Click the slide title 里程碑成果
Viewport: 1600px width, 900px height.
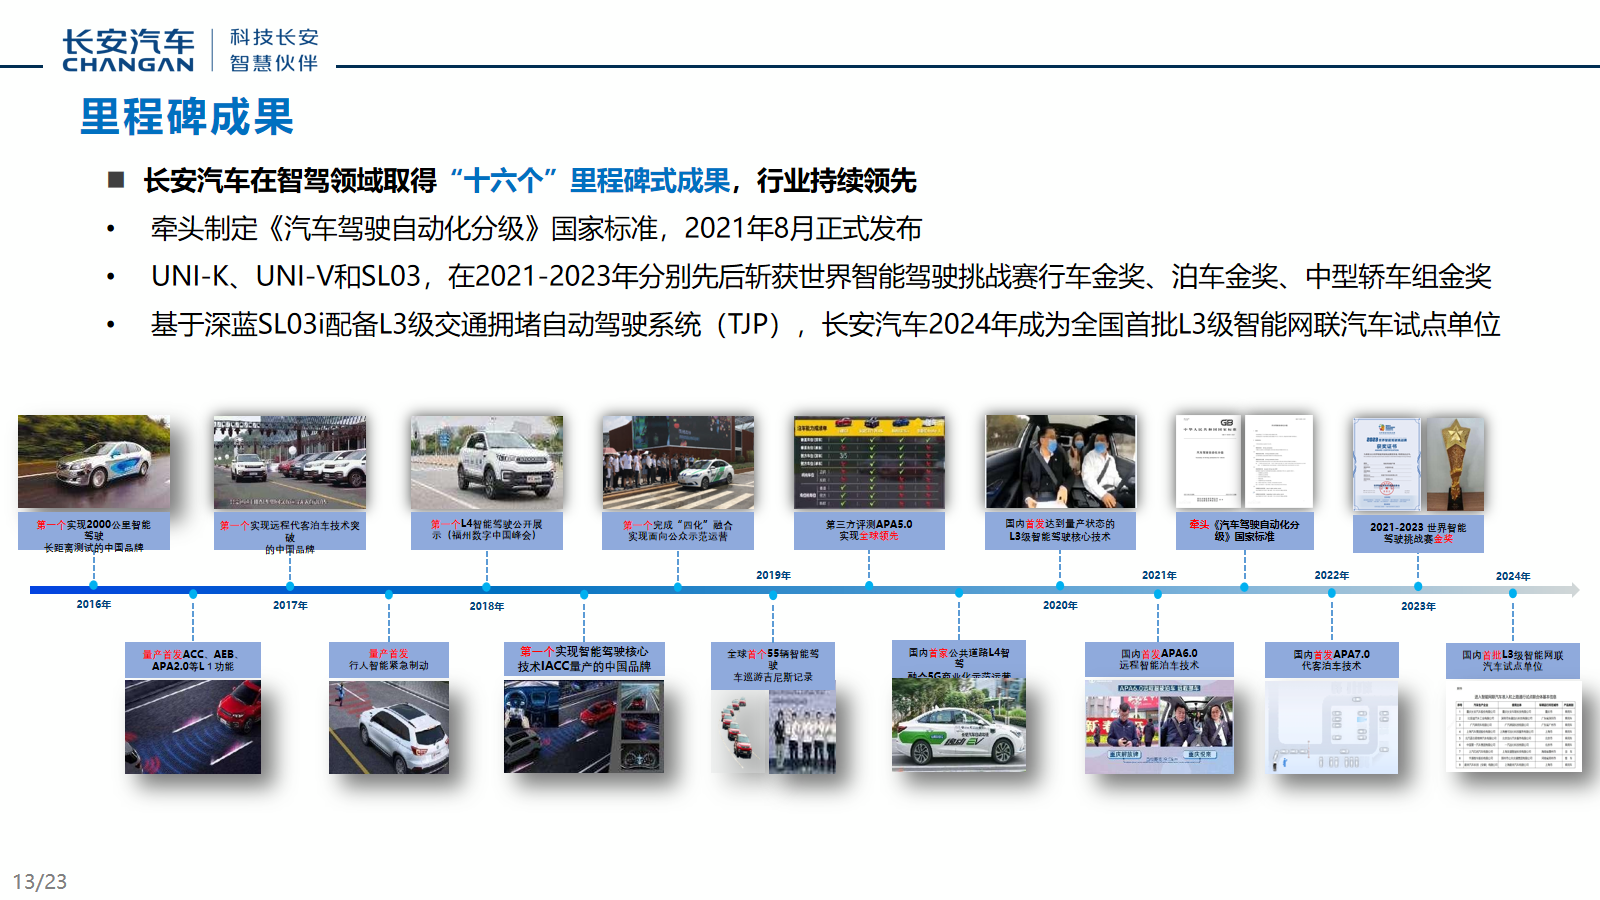[x=187, y=117]
